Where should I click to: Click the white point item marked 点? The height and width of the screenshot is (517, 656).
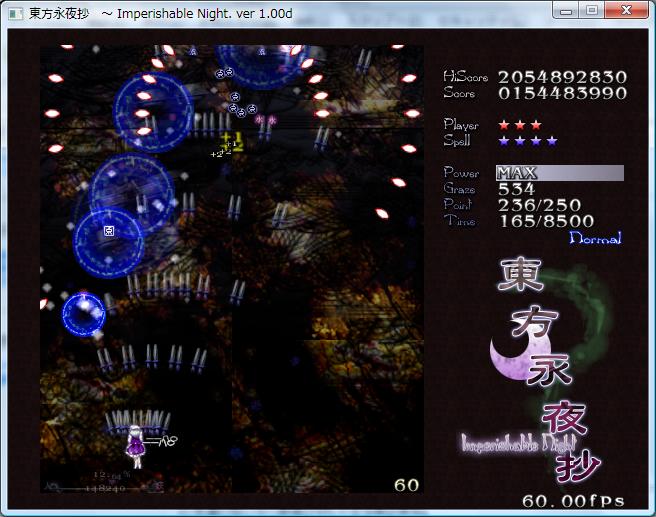pyautogui.click(x=109, y=231)
